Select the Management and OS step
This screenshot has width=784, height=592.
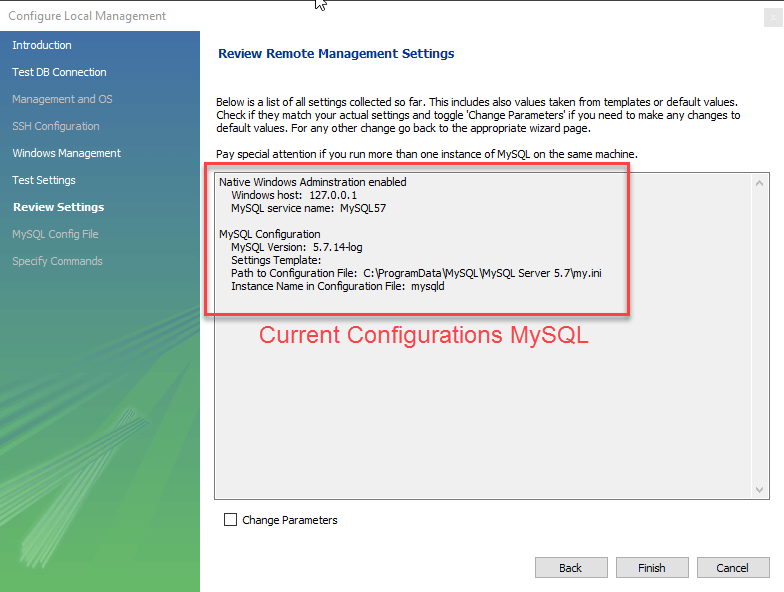[x=62, y=99]
